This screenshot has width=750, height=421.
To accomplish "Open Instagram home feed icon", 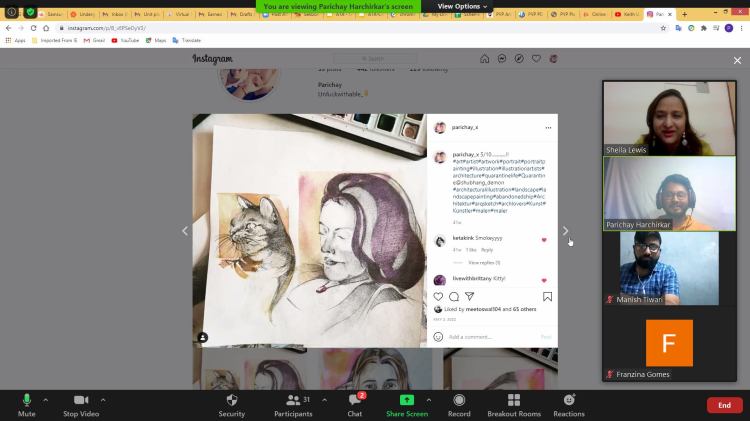I will [x=485, y=59].
